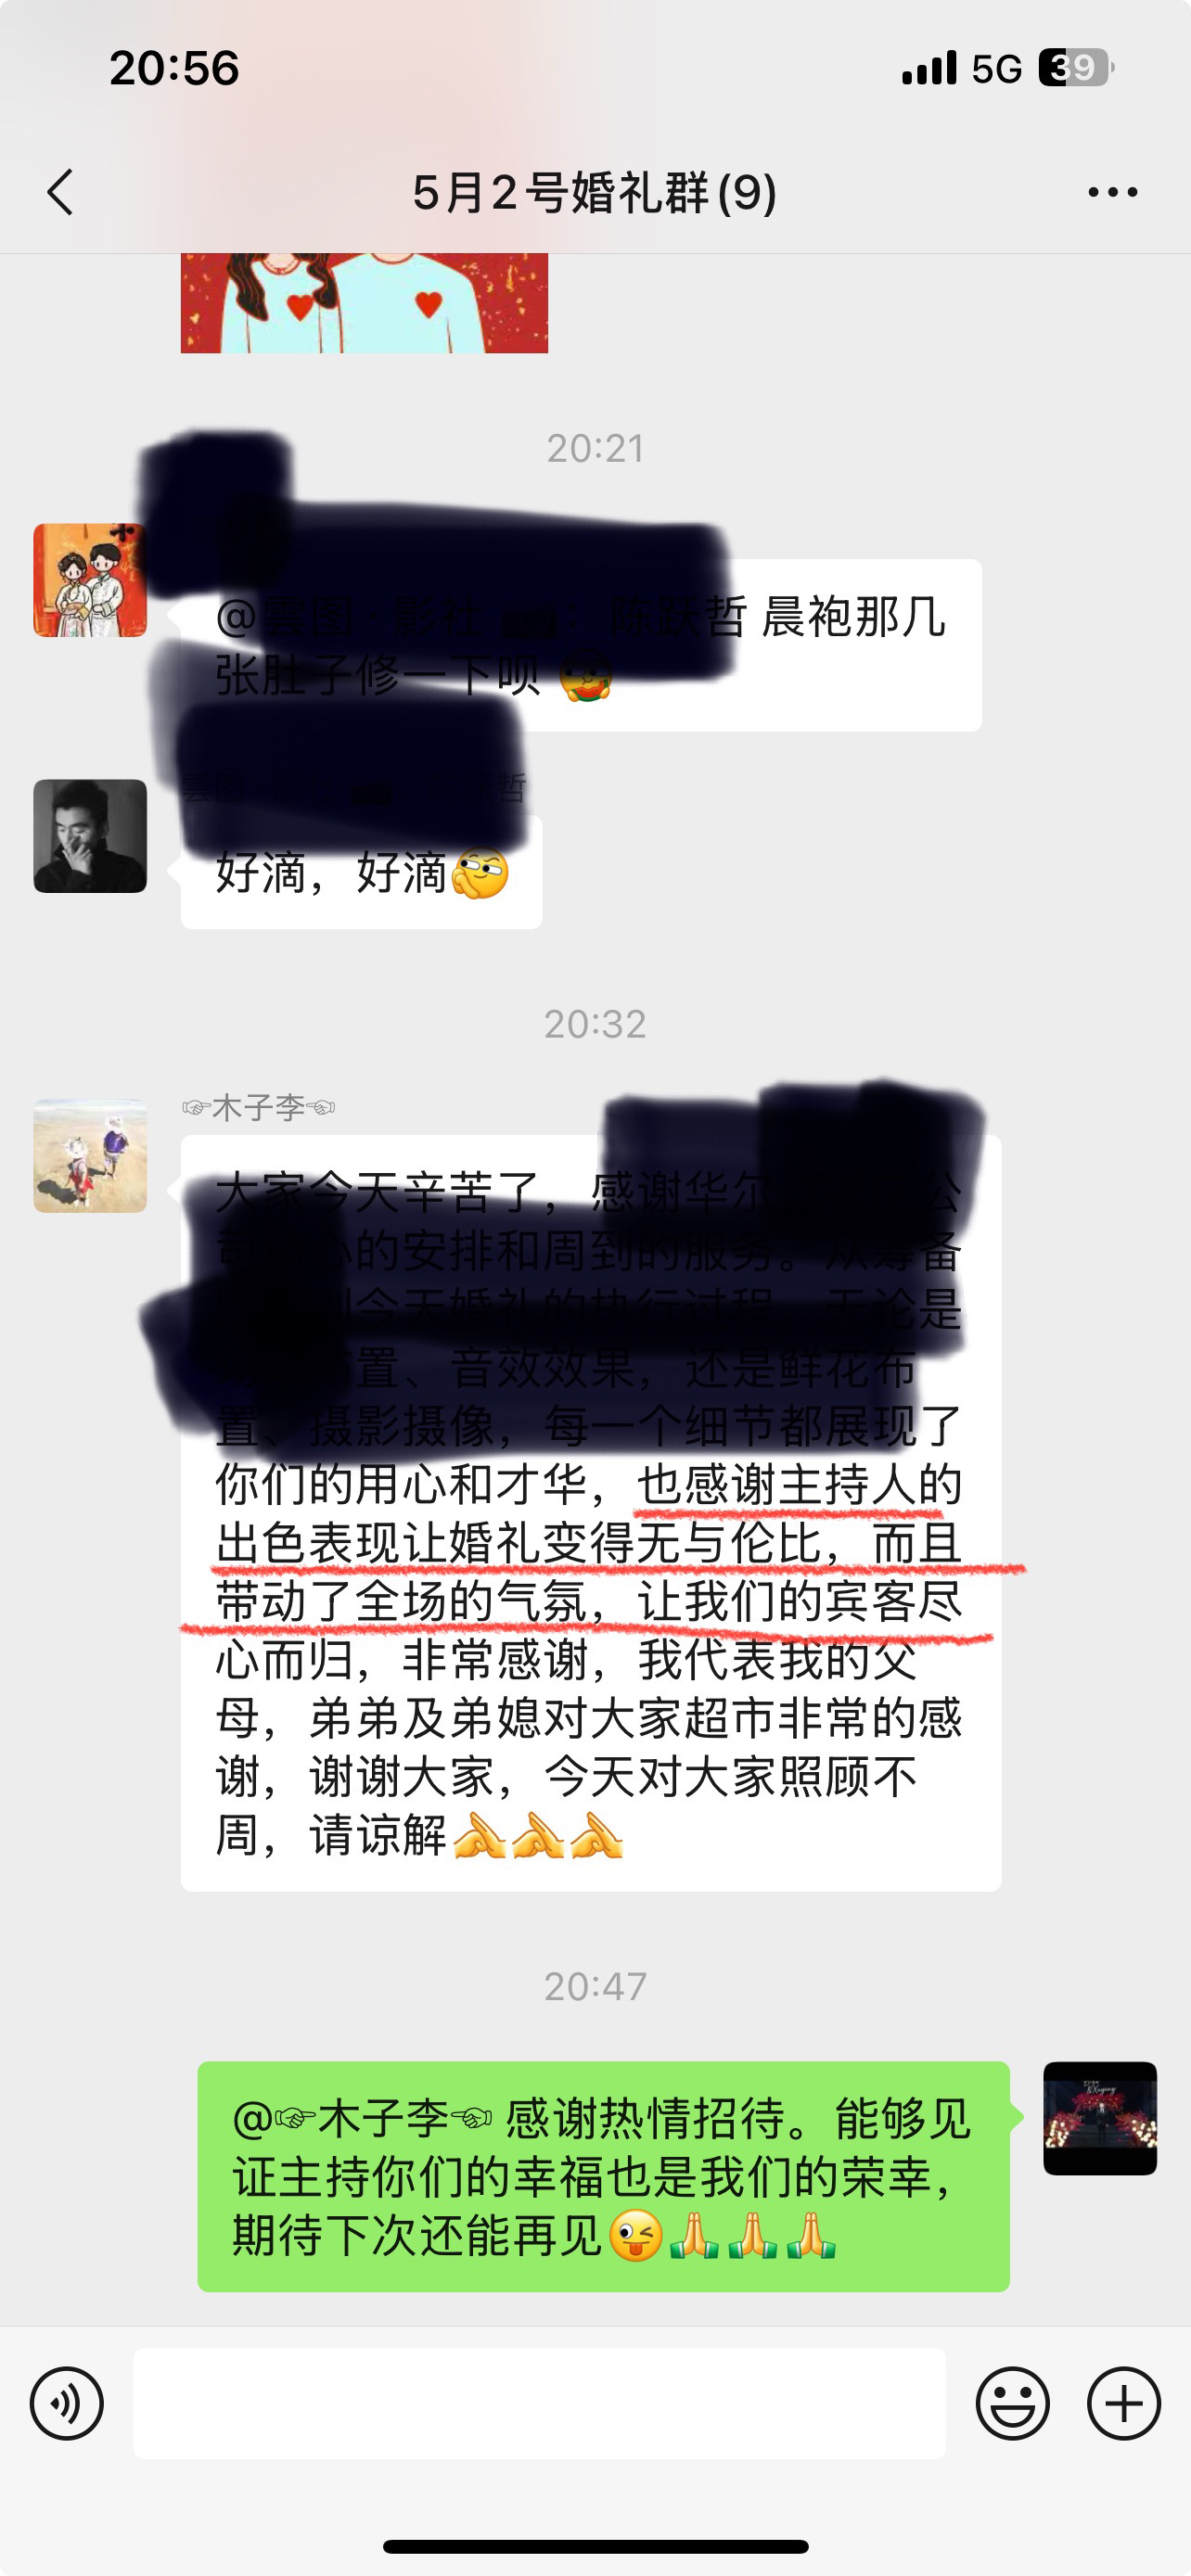Tap the 木子李 sender name label
The height and width of the screenshot is (2576, 1191).
258,1107
